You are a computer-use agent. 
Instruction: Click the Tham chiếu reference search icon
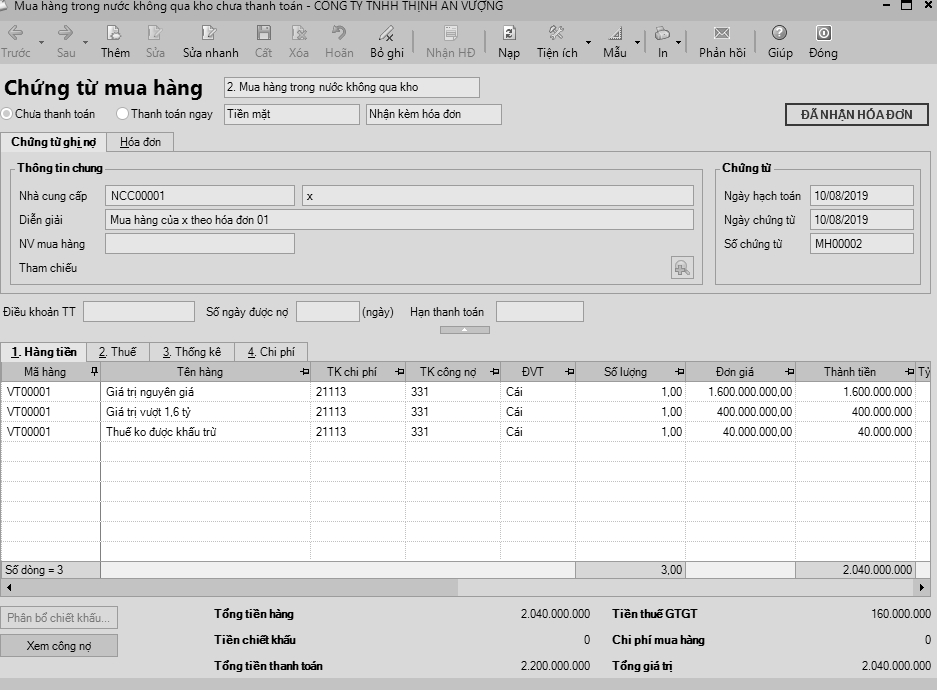(x=682, y=267)
